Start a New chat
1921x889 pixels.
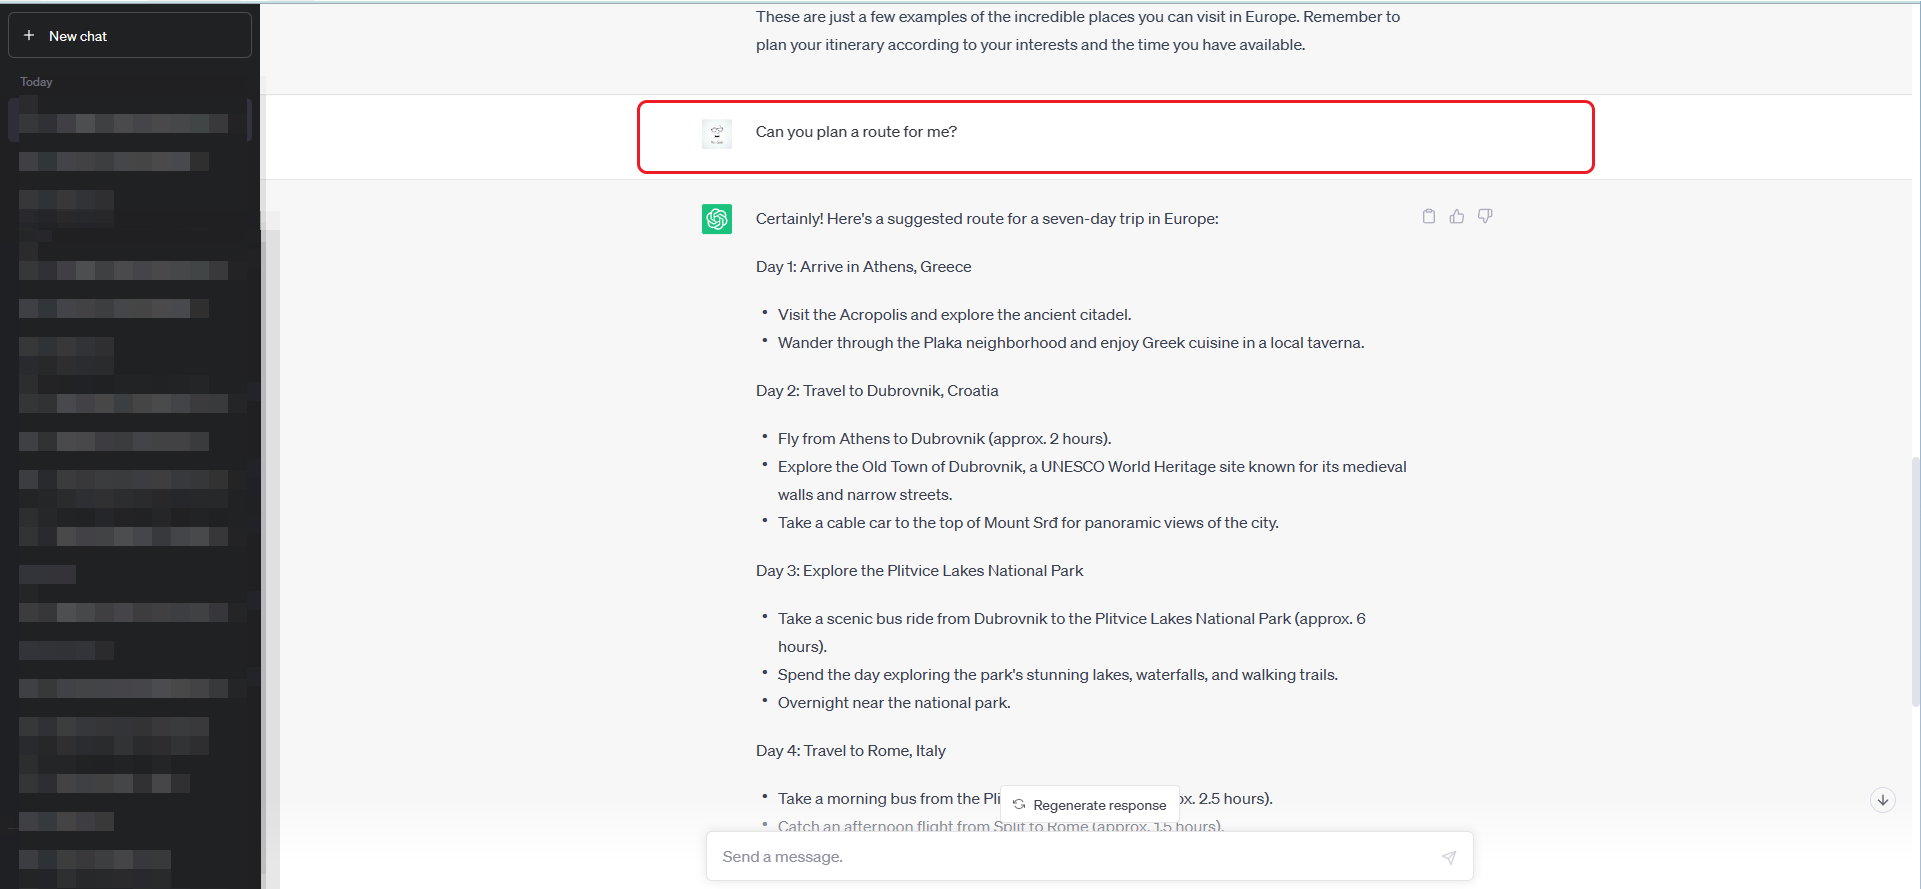129,35
